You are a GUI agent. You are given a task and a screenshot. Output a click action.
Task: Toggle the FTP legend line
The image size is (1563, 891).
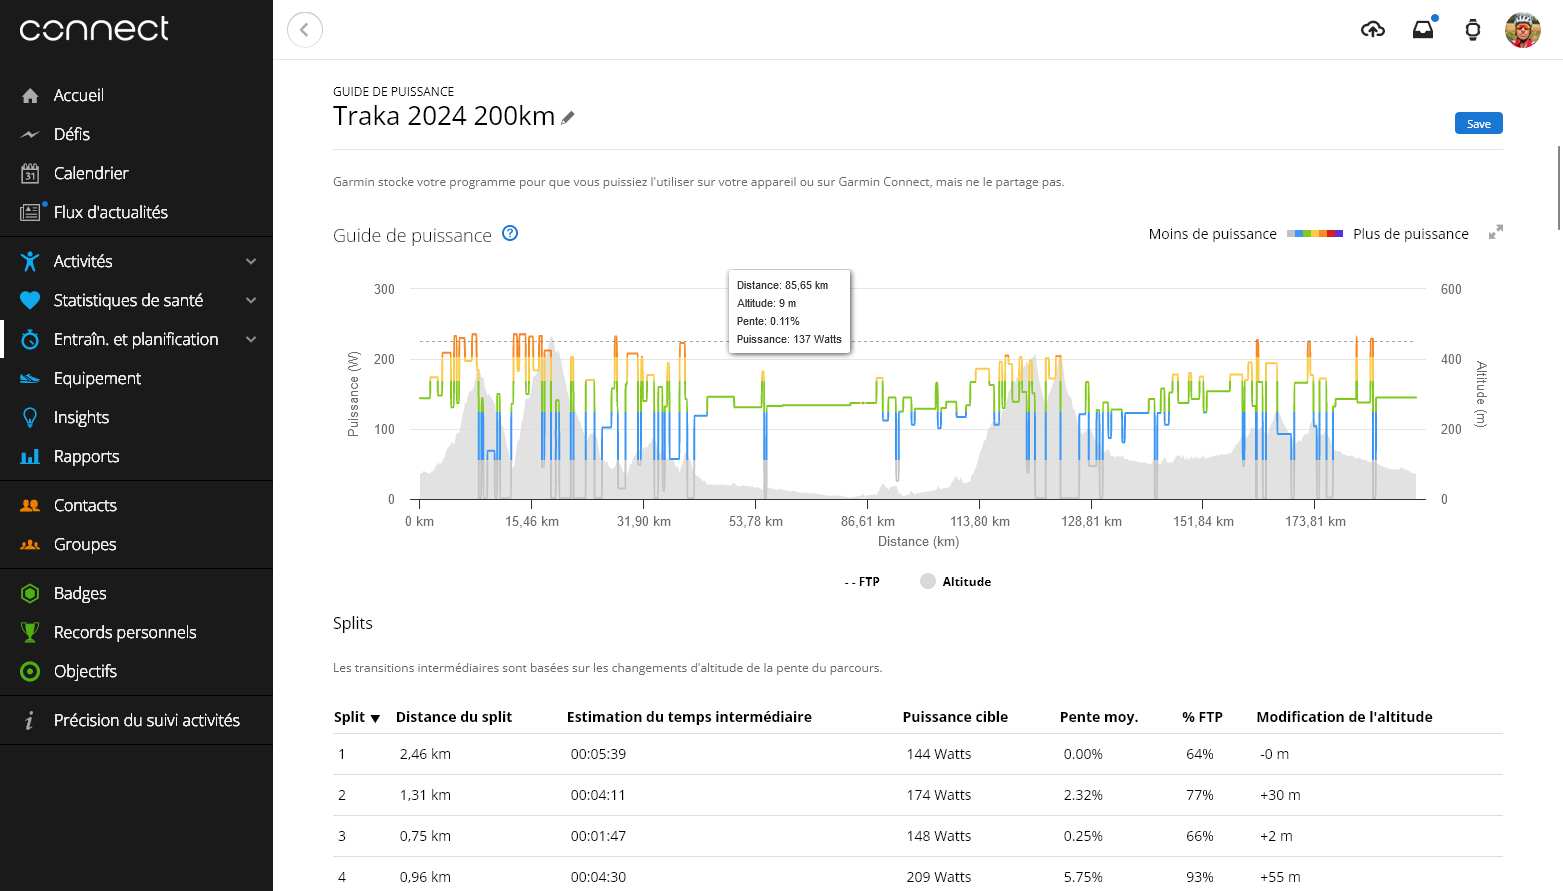pyautogui.click(x=862, y=581)
